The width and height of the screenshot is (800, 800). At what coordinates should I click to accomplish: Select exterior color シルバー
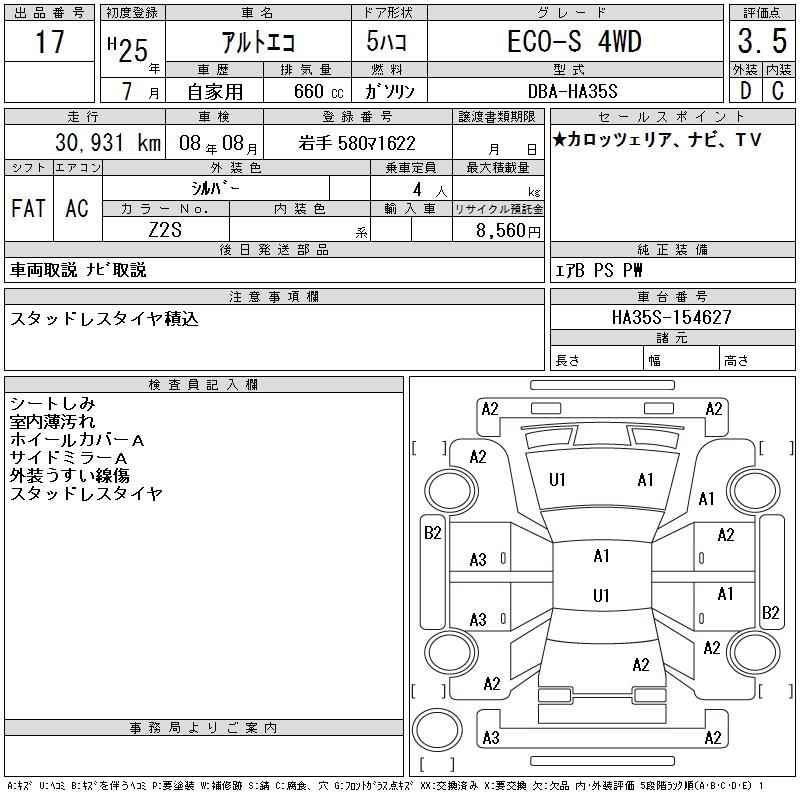tap(215, 188)
